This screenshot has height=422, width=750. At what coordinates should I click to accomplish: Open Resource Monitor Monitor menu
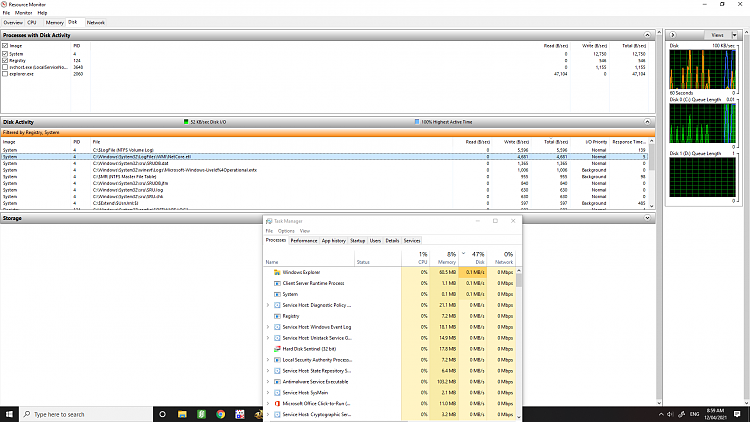click(x=23, y=13)
